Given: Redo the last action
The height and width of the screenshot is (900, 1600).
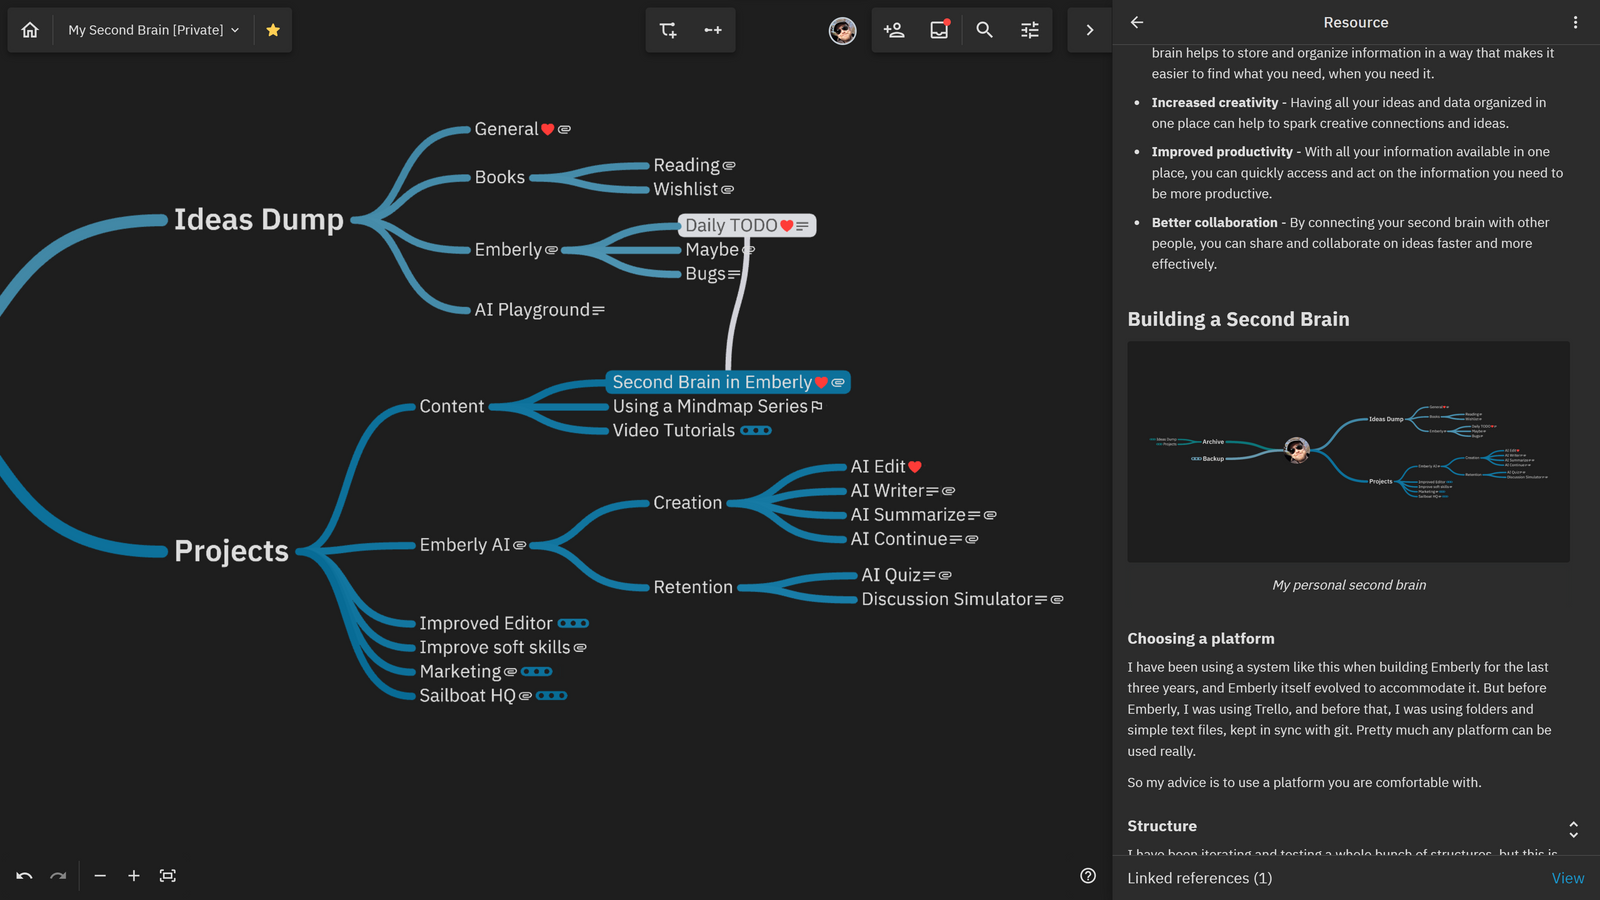Looking at the screenshot, I should point(58,876).
